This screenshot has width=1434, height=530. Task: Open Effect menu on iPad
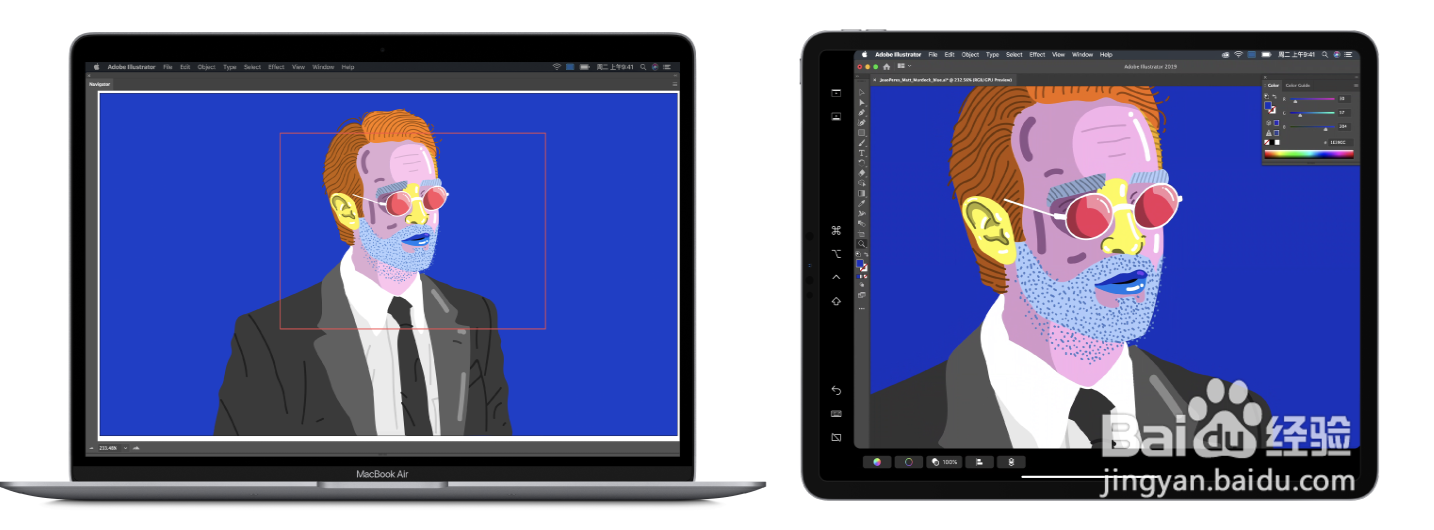pyautogui.click(x=1037, y=54)
